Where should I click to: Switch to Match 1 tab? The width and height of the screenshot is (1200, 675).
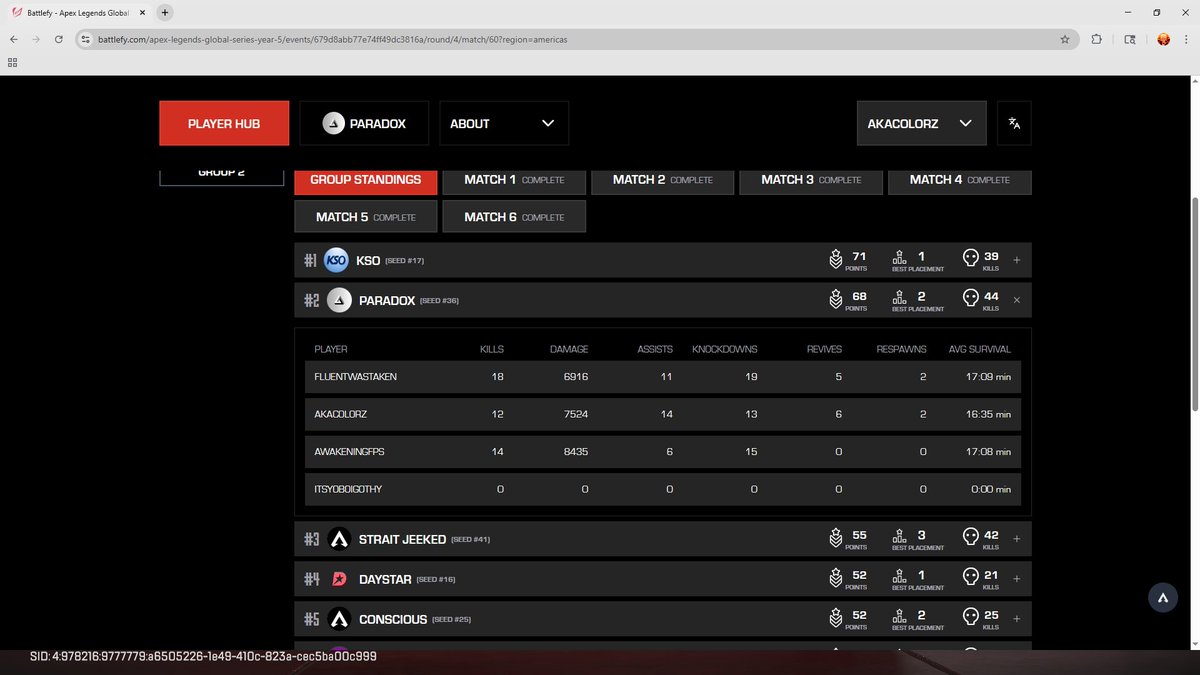coord(514,180)
